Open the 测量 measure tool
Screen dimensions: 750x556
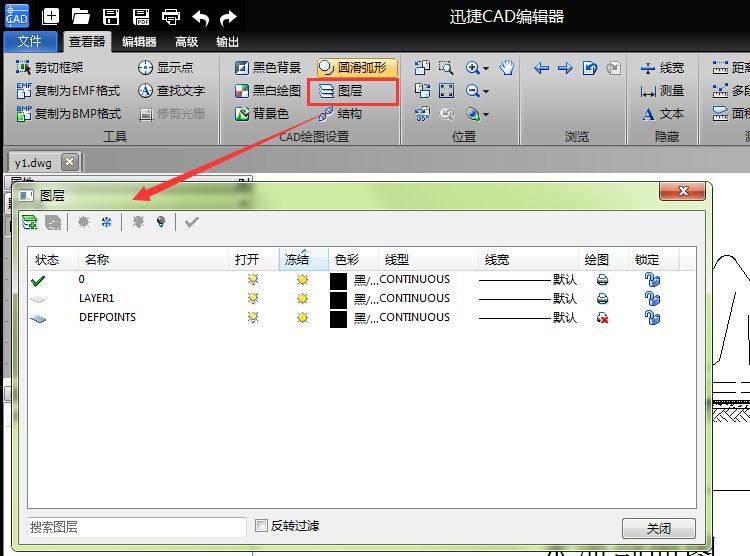[x=663, y=91]
